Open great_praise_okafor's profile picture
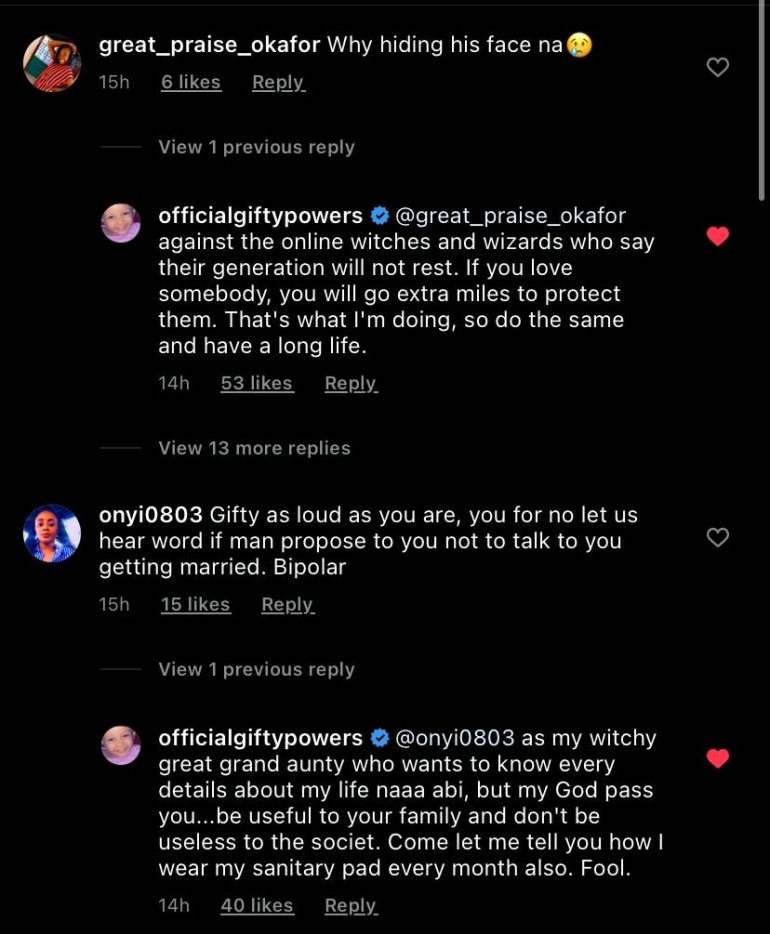770x934 pixels. tap(52, 63)
